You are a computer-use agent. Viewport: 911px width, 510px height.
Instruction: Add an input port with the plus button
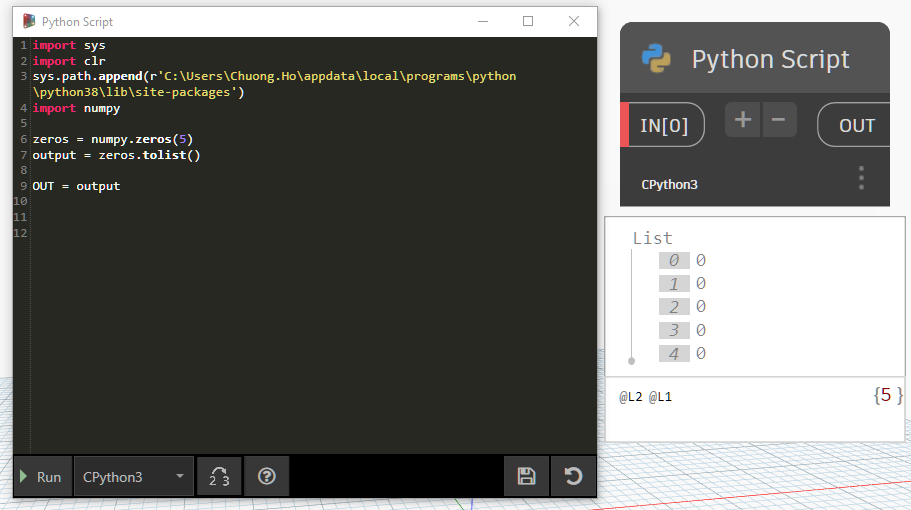tap(742, 120)
